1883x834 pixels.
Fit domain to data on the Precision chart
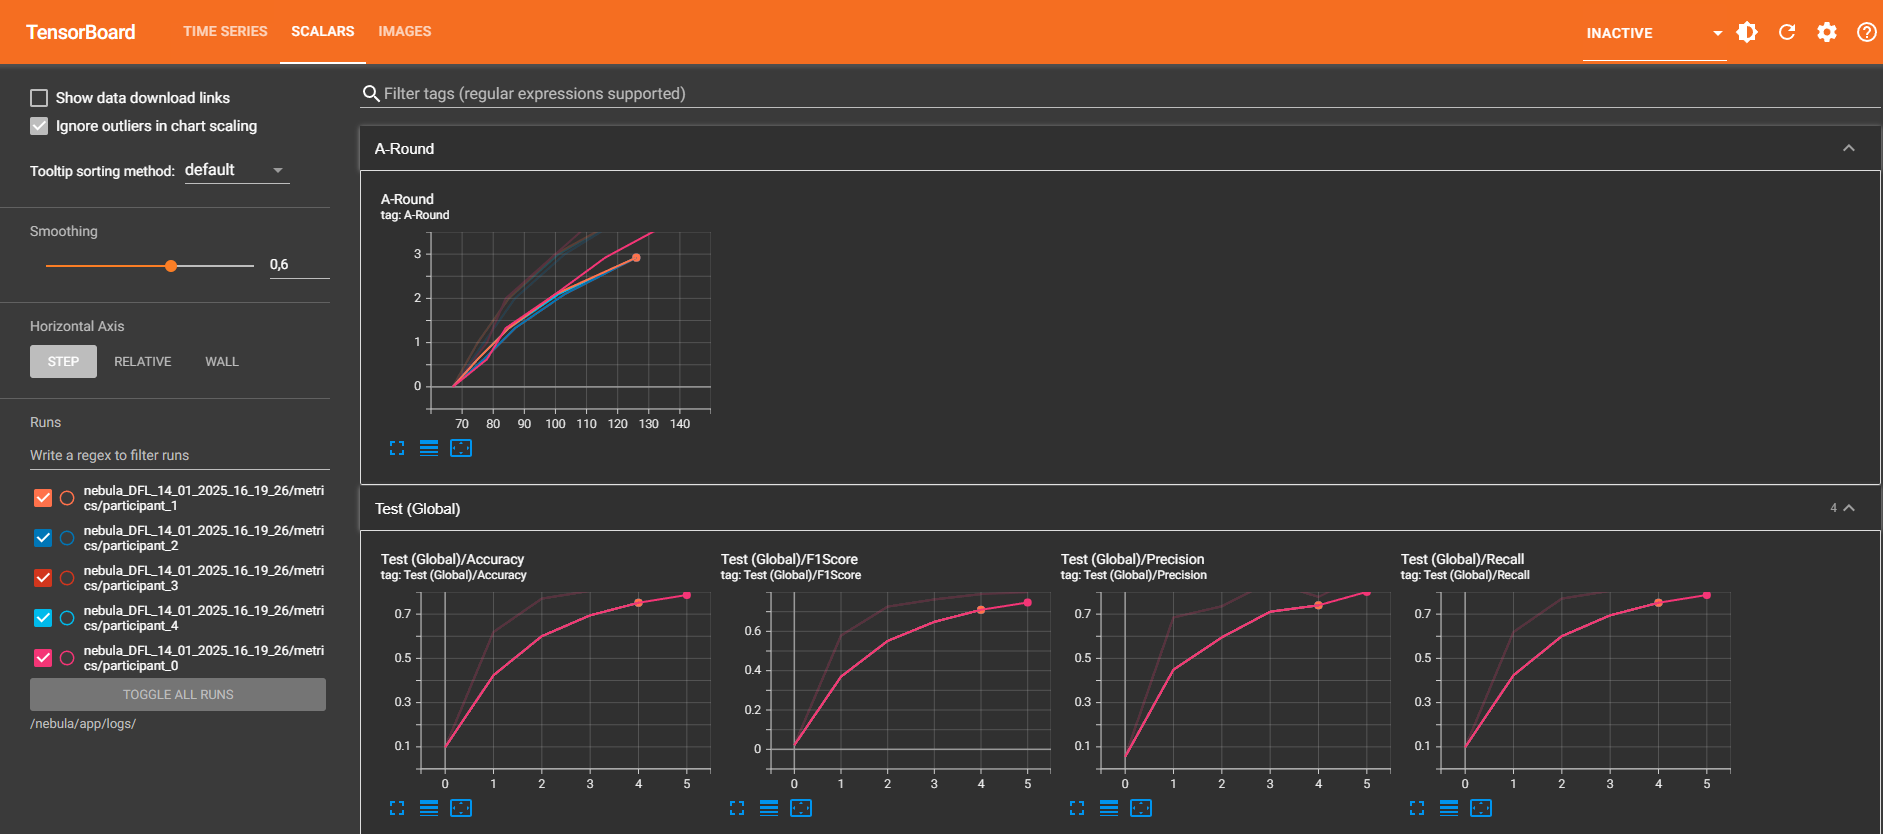(x=1141, y=808)
